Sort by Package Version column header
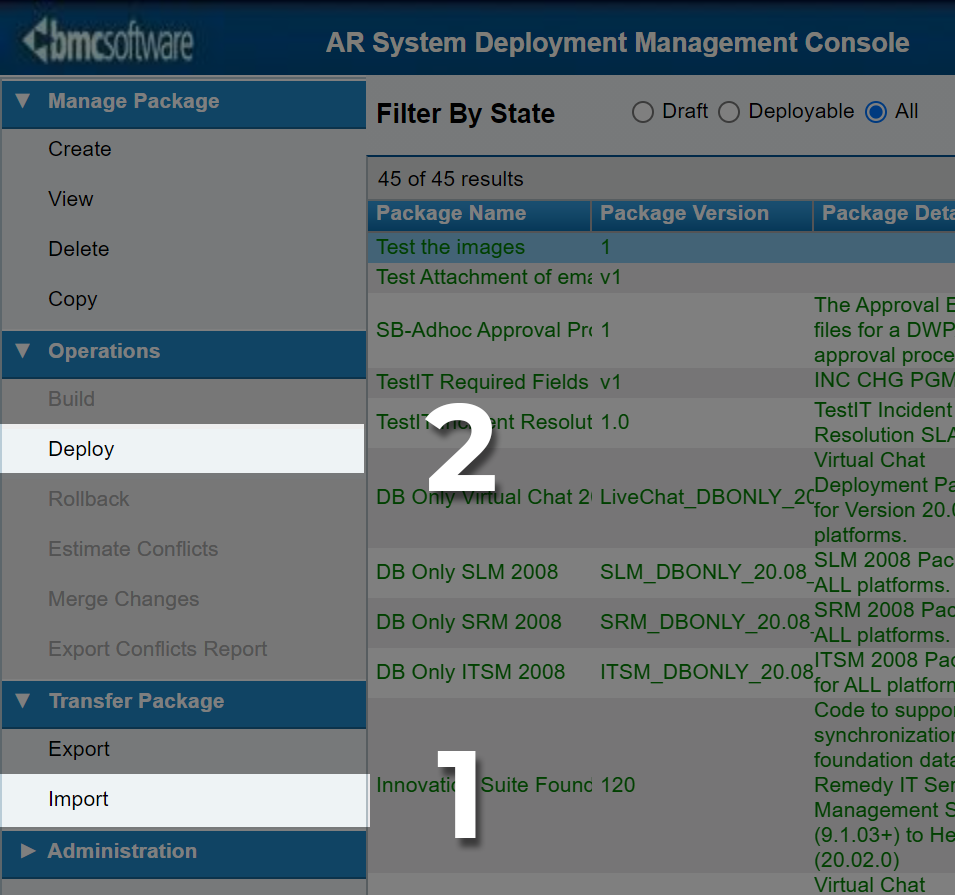This screenshot has height=895, width=955. (684, 213)
